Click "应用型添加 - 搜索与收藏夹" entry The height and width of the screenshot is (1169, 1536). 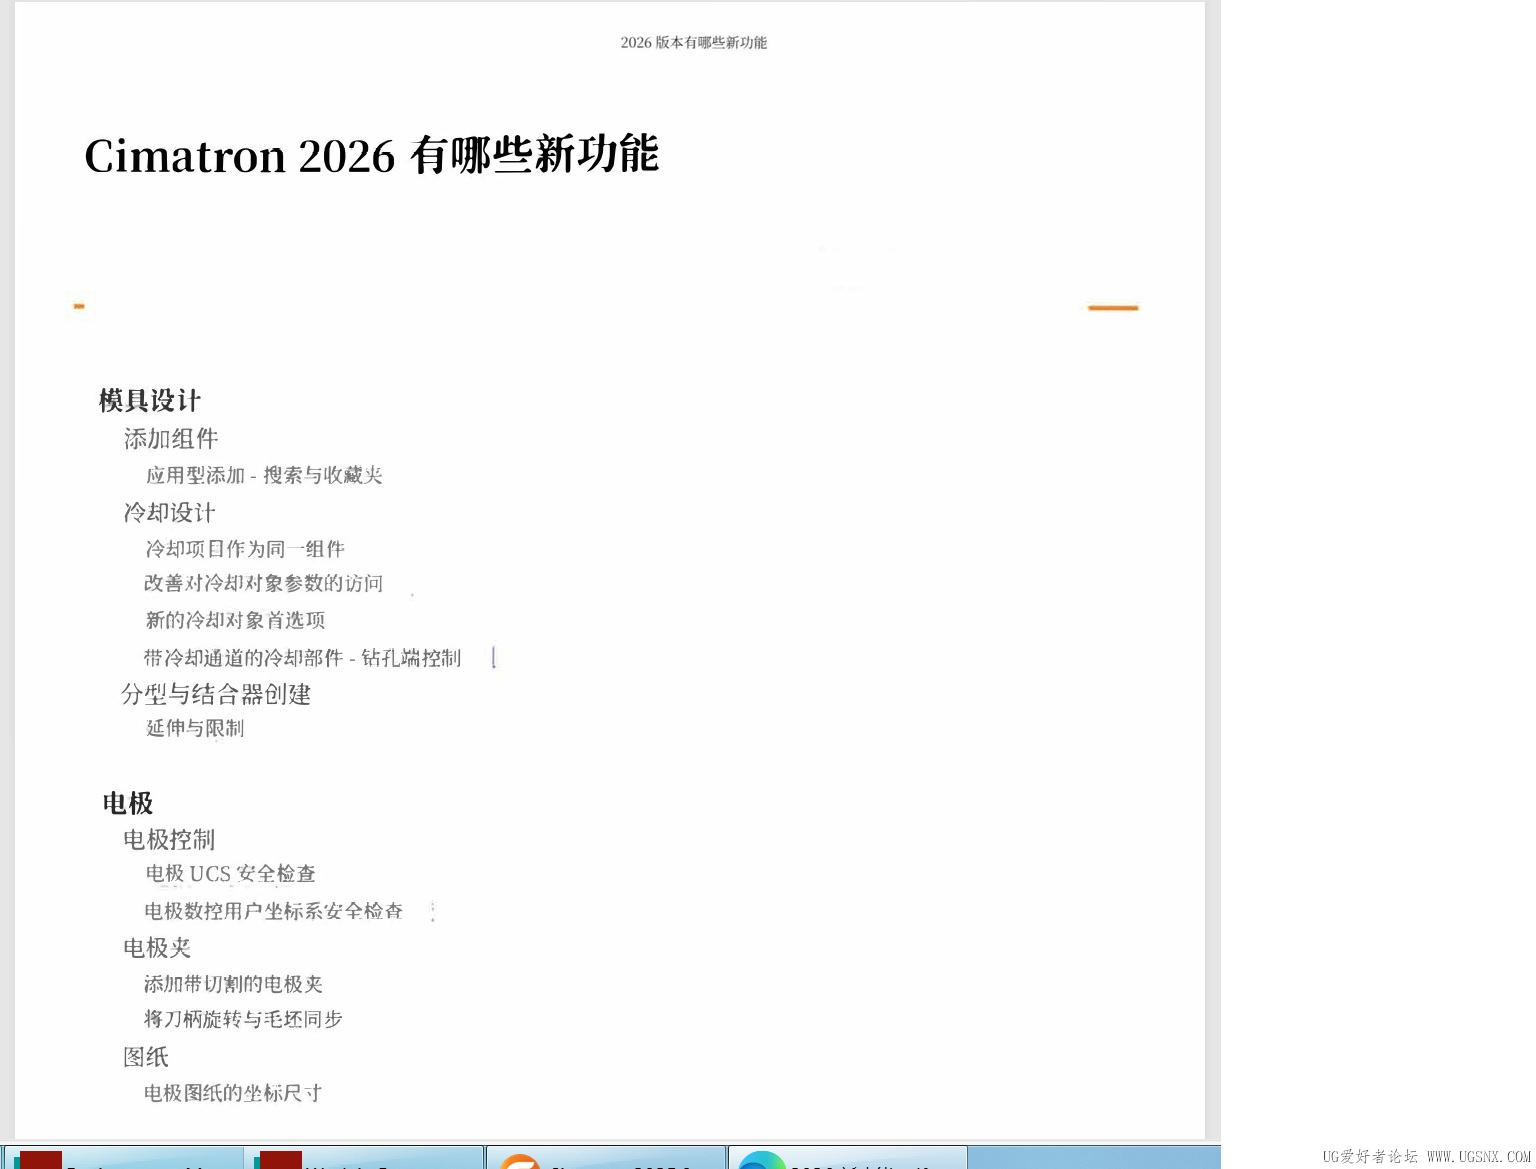(x=264, y=476)
